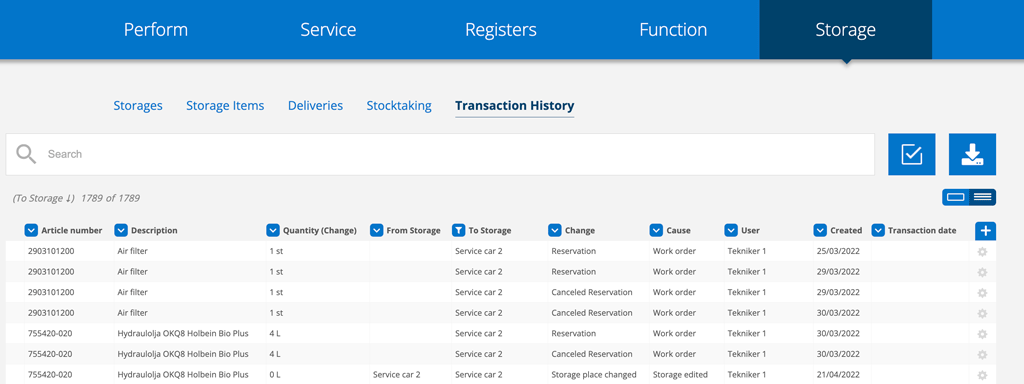Switch to compact single-row view toggle
Image resolution: width=1024 pixels, height=384 pixels.
tap(955, 197)
